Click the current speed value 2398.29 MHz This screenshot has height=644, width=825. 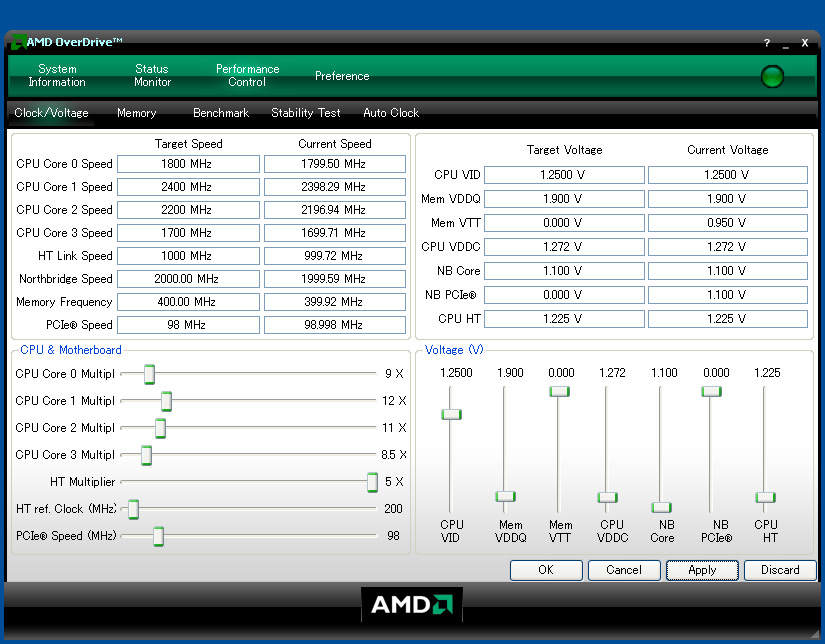pyautogui.click(x=335, y=187)
